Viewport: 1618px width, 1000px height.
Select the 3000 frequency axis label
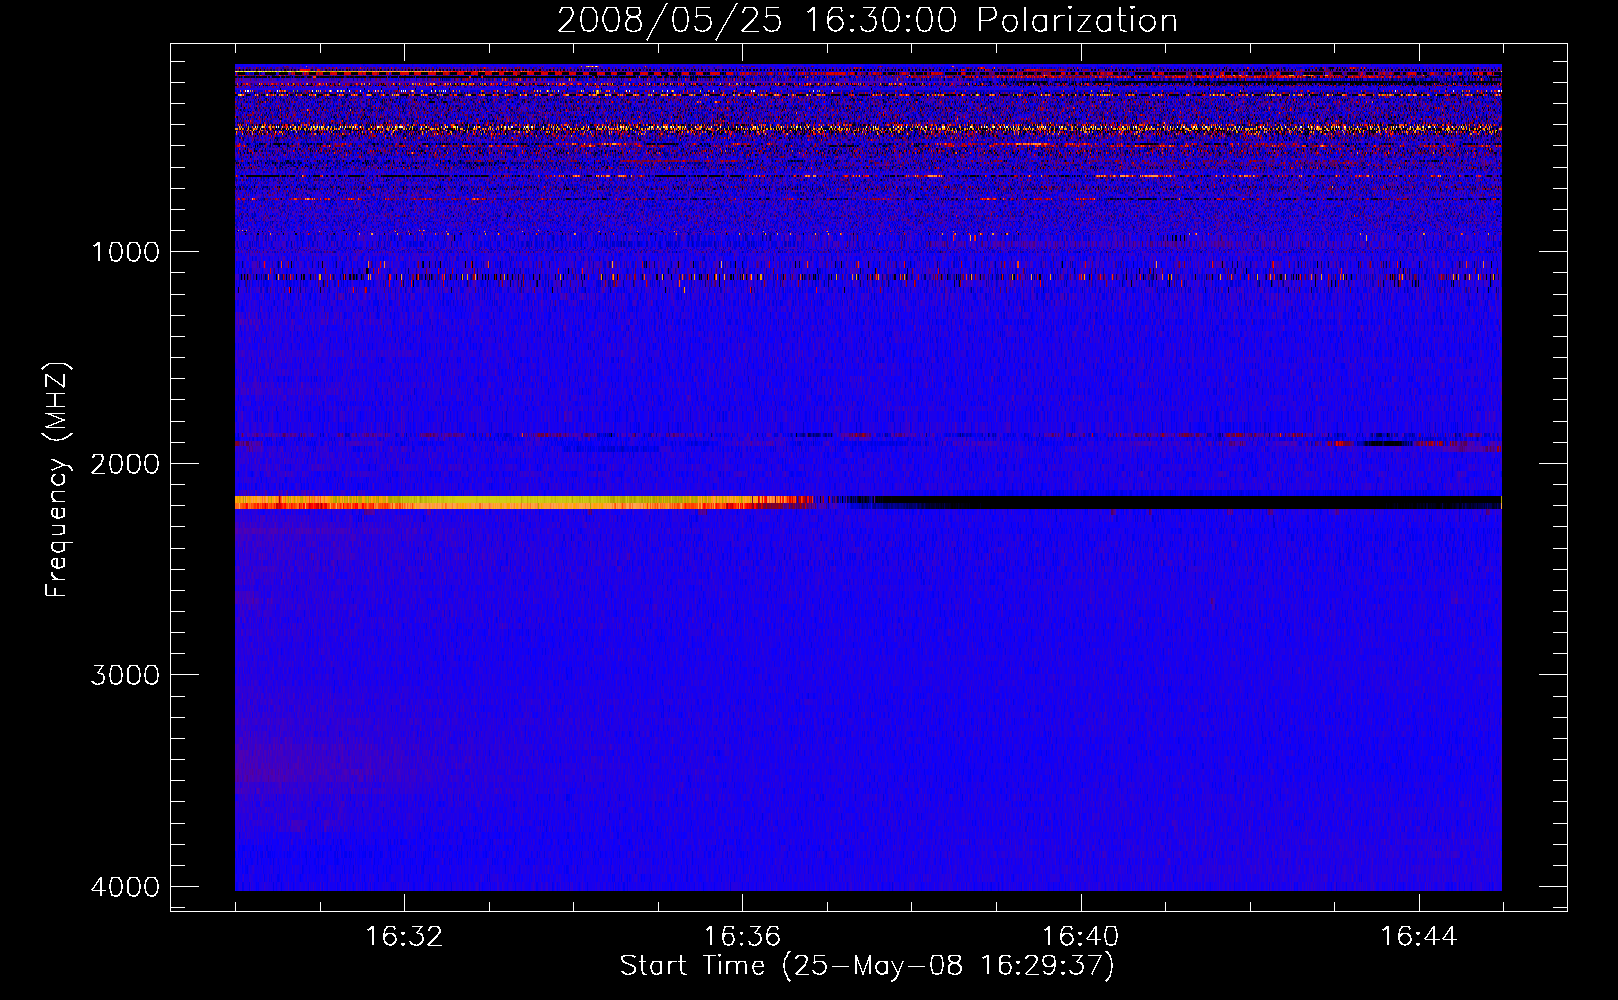click(x=125, y=675)
